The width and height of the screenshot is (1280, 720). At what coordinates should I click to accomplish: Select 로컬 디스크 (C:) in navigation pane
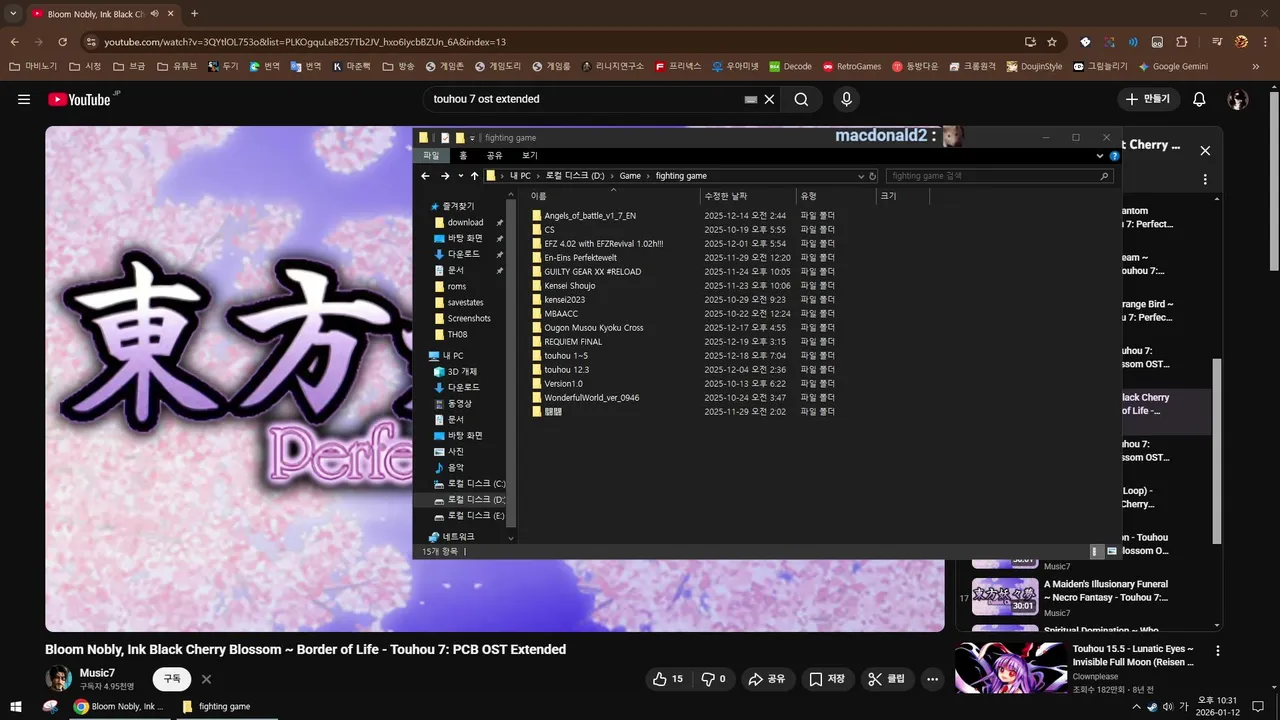click(469, 484)
